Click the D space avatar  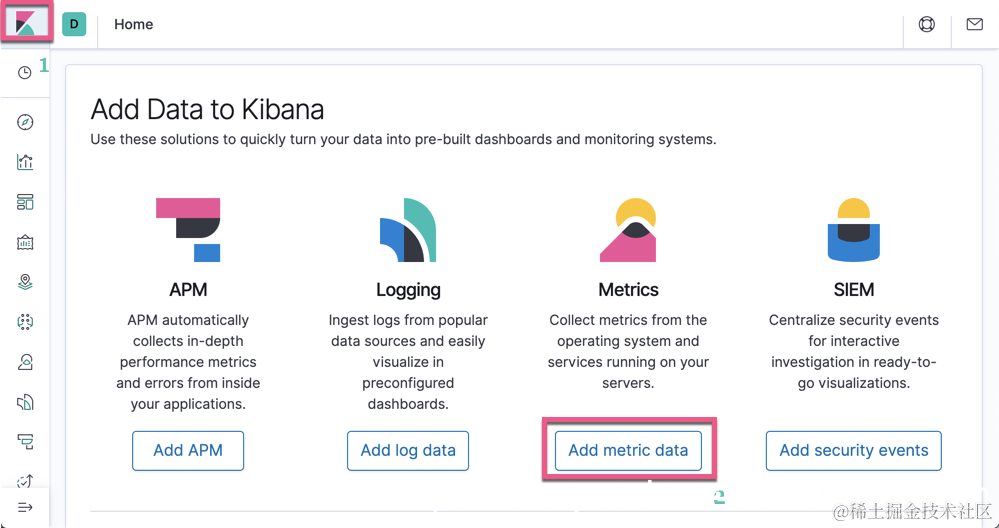click(x=74, y=24)
